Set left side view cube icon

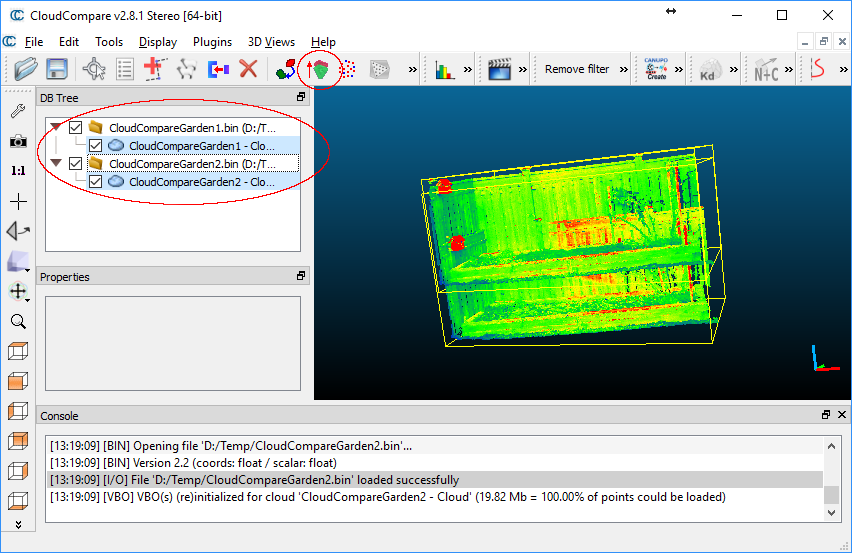18,411
